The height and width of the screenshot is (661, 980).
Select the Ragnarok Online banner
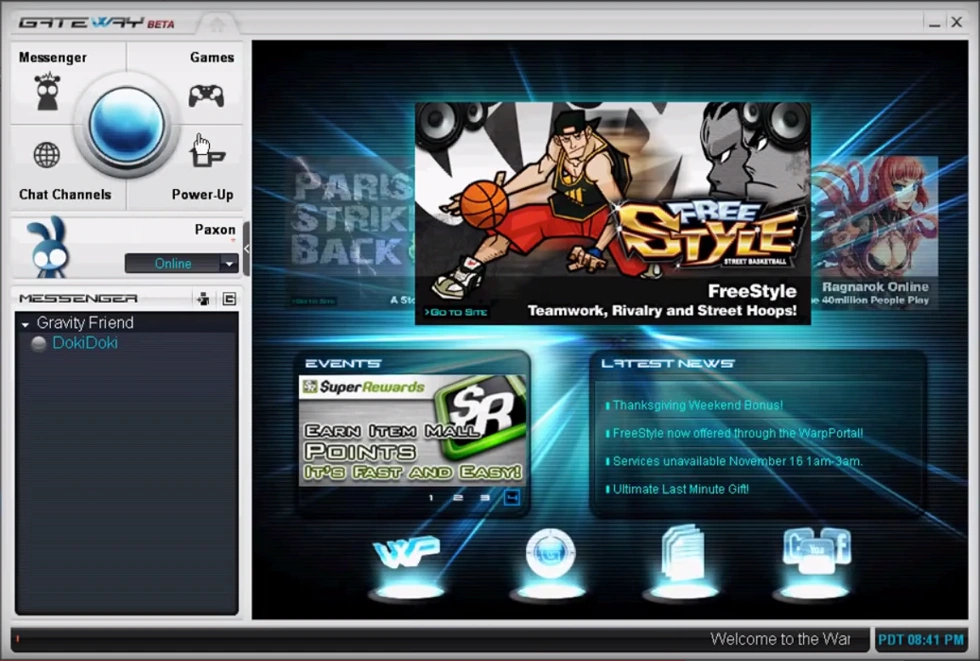coord(874,231)
